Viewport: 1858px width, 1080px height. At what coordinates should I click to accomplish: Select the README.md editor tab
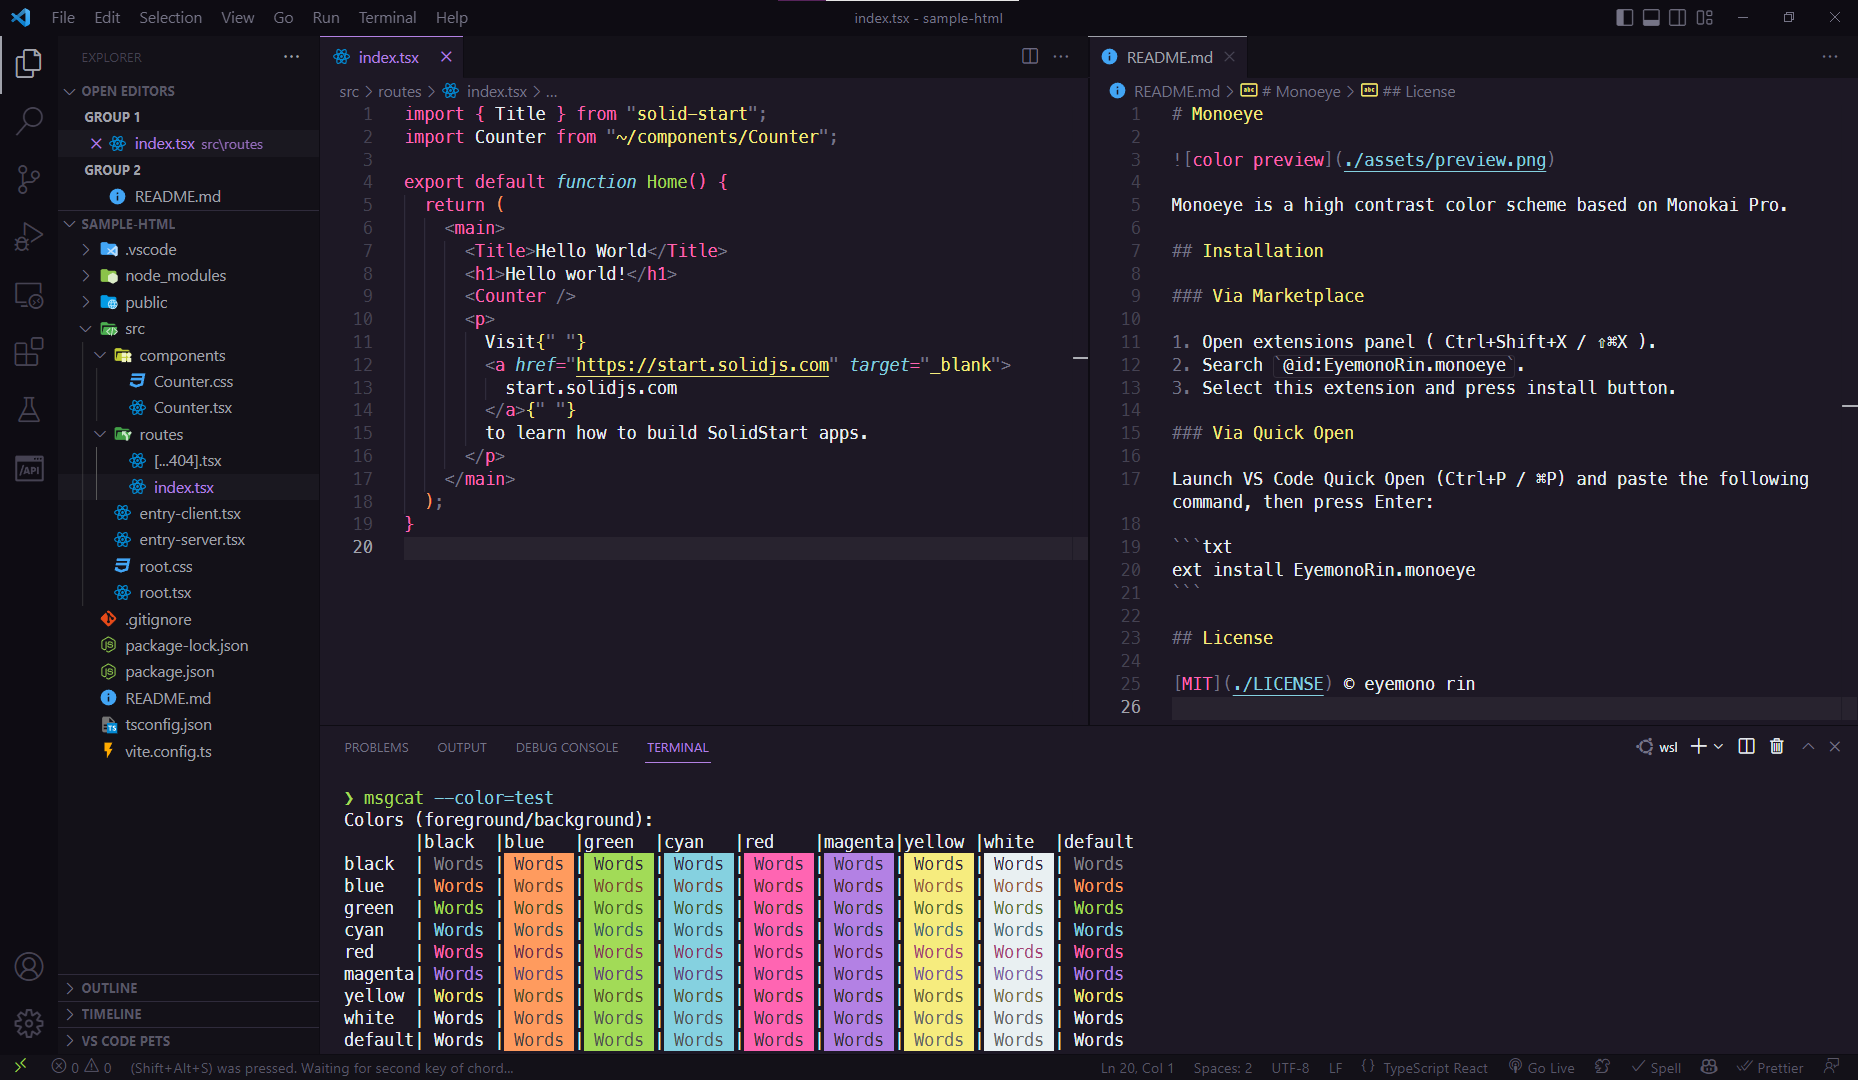point(1169,57)
